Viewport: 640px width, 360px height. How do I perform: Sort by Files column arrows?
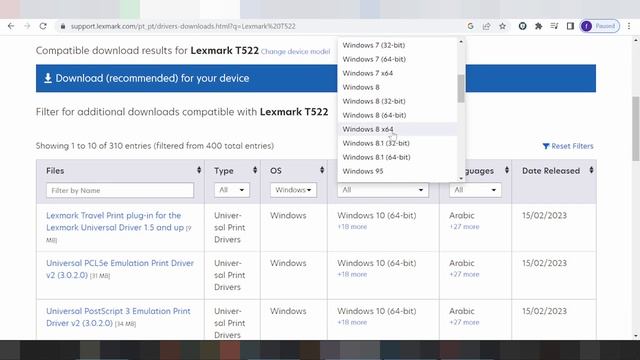pos(199,170)
